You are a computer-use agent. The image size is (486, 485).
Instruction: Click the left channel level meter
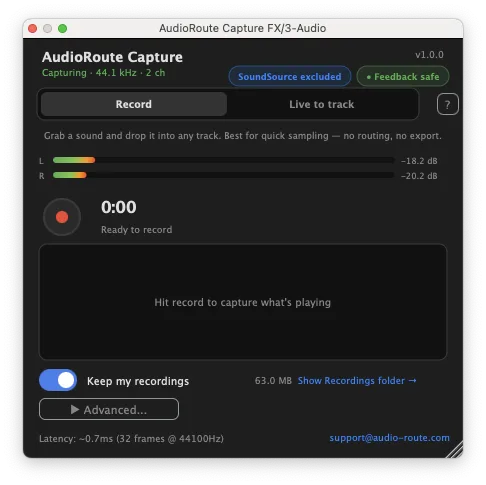(223, 160)
